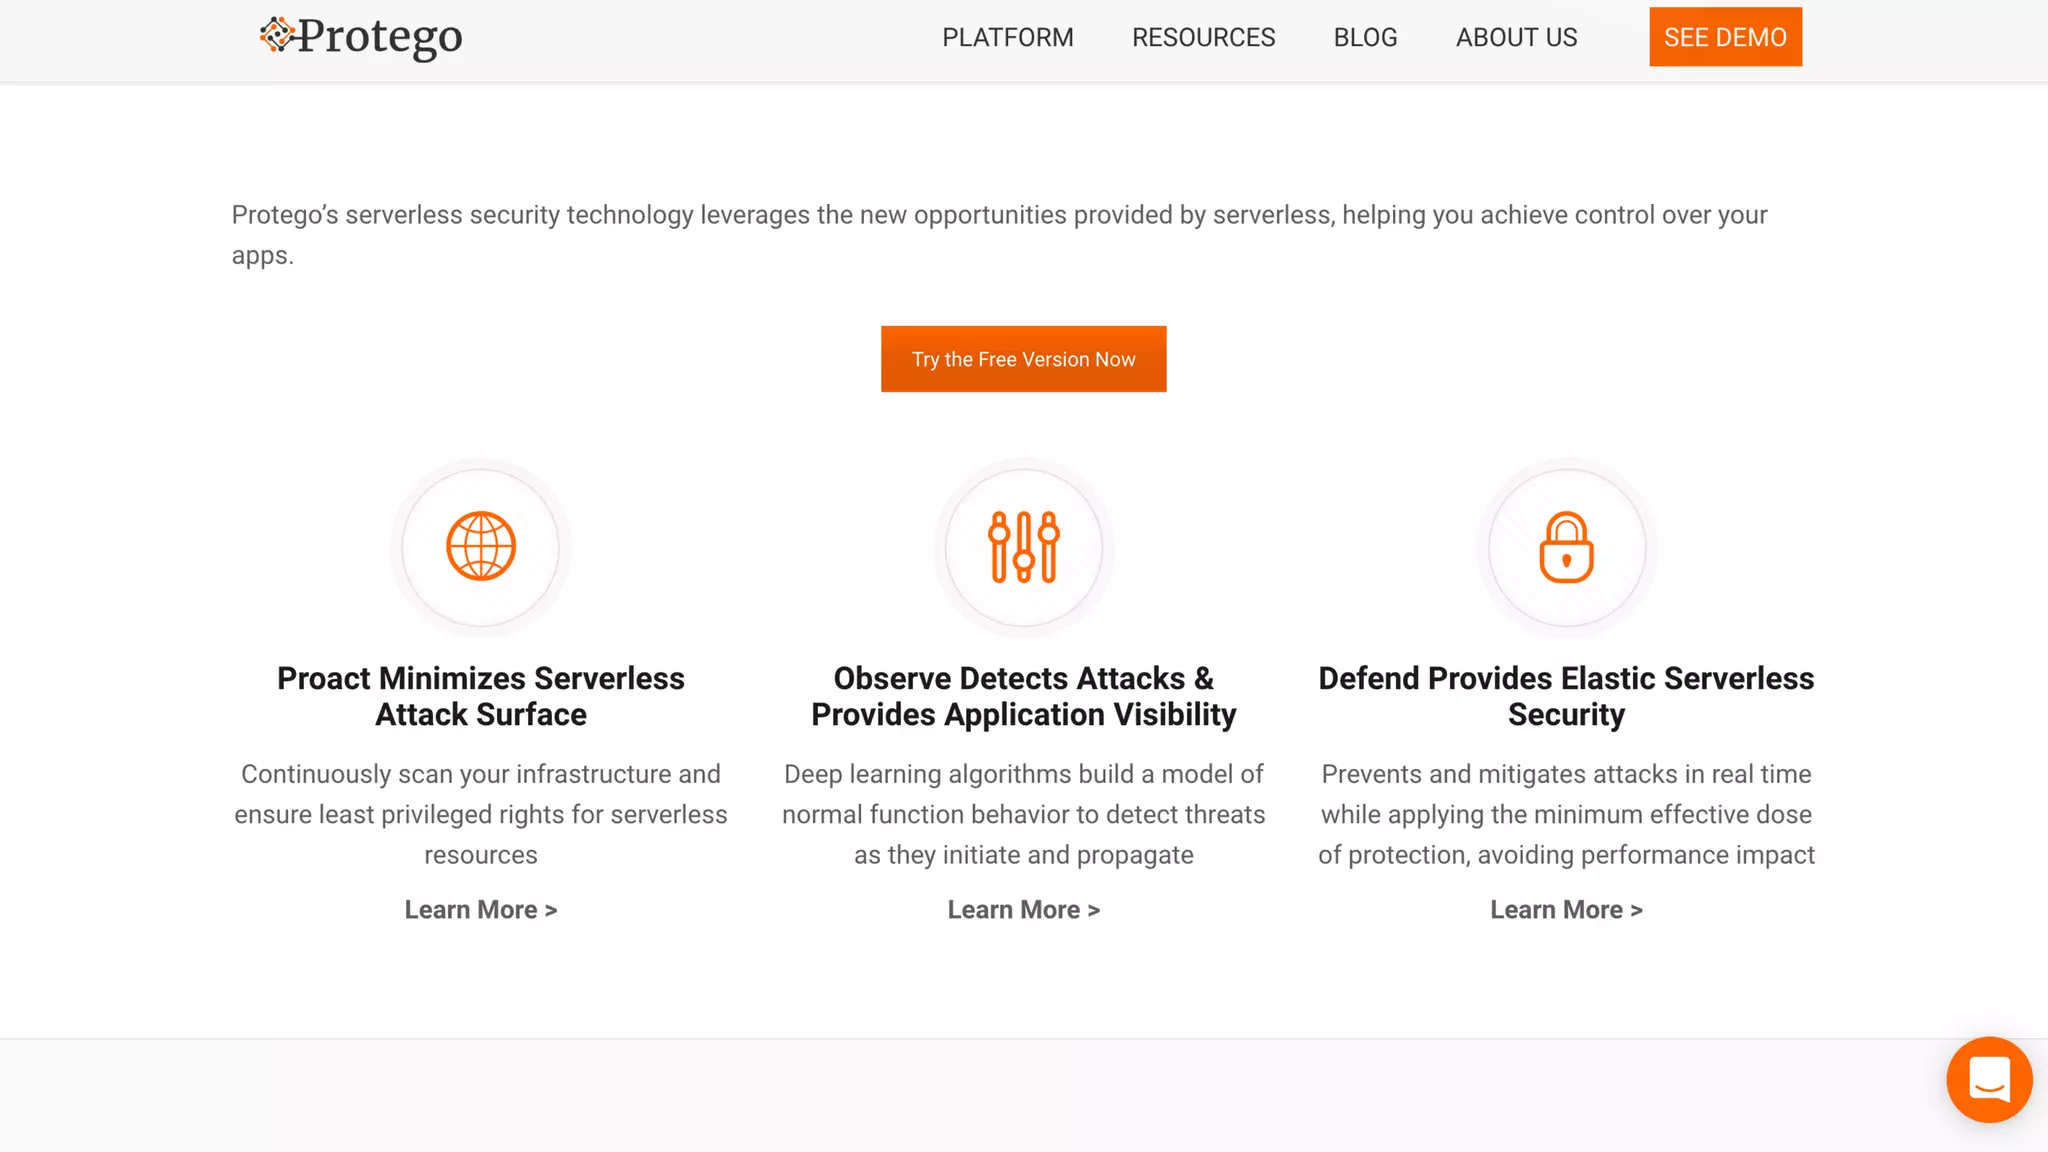The width and height of the screenshot is (2048, 1152).
Task: Open the ABOUT US menu
Action: (1516, 37)
